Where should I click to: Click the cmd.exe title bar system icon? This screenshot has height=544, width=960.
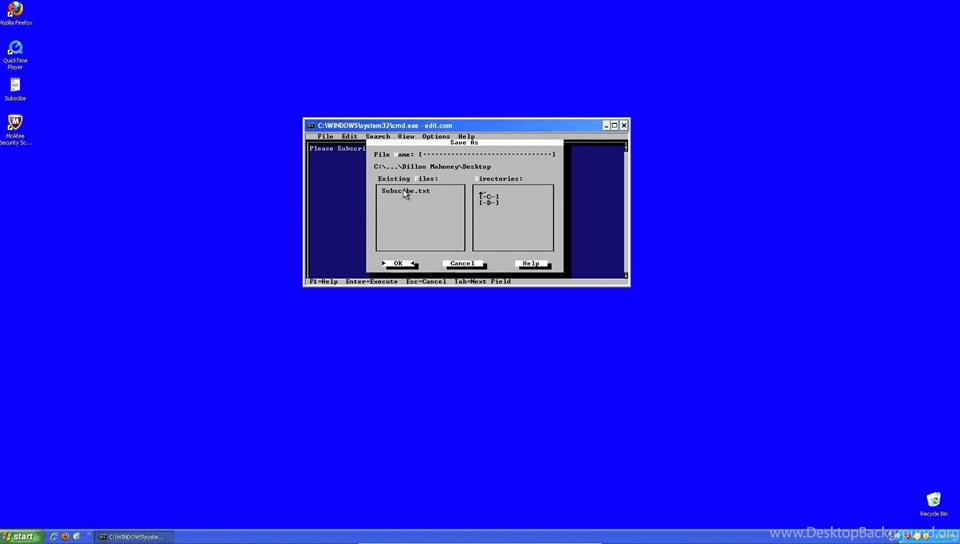pos(311,125)
